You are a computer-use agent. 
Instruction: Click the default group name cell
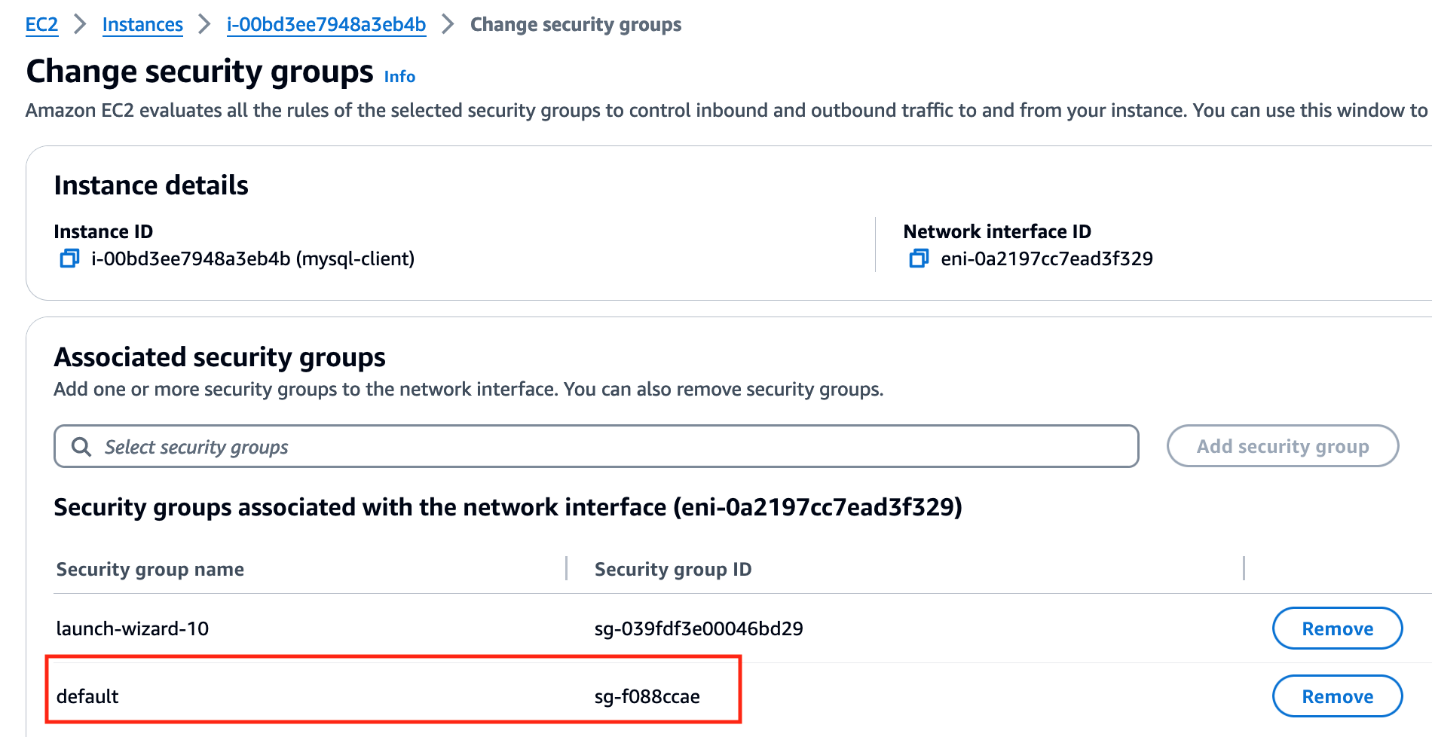88,696
